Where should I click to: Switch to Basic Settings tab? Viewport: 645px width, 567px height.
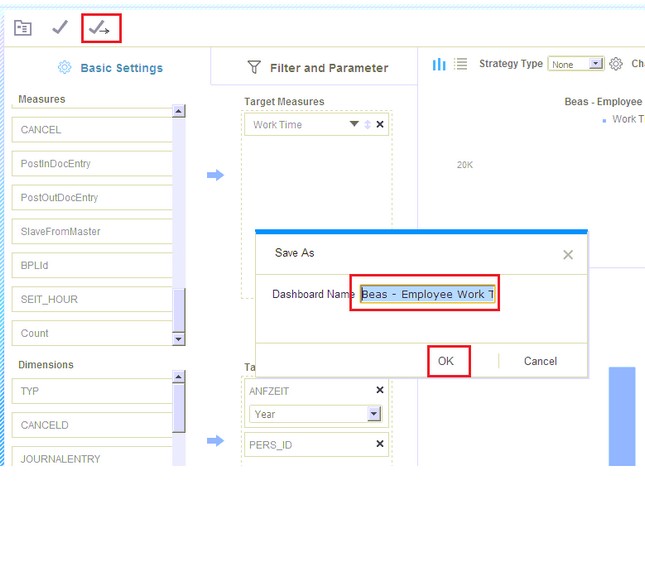point(110,68)
